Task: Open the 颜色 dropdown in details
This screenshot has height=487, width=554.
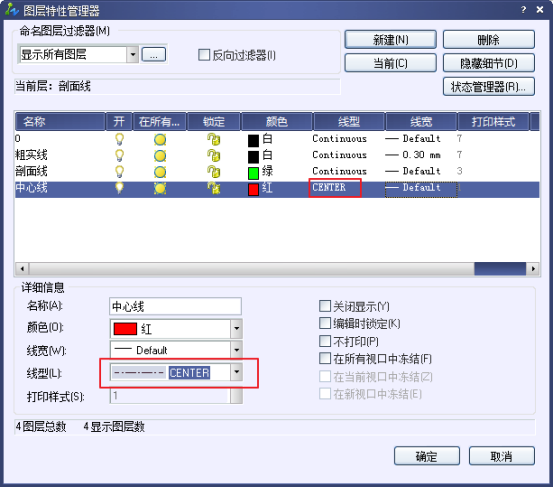Action: click(x=236, y=329)
